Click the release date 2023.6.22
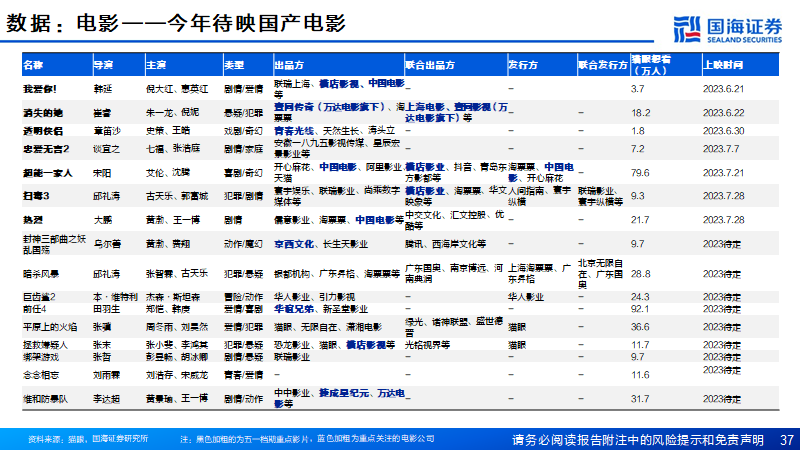 (x=723, y=113)
